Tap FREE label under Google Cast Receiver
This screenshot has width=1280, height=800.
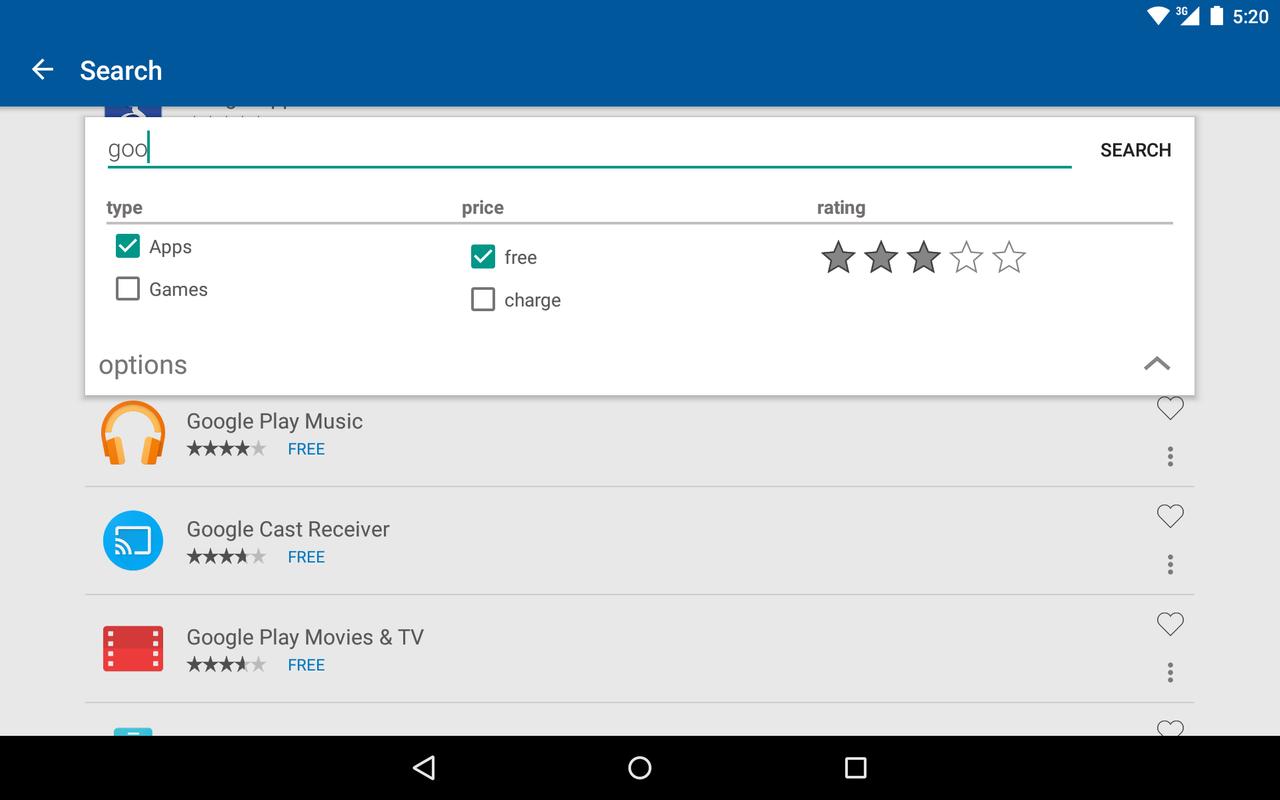point(306,557)
